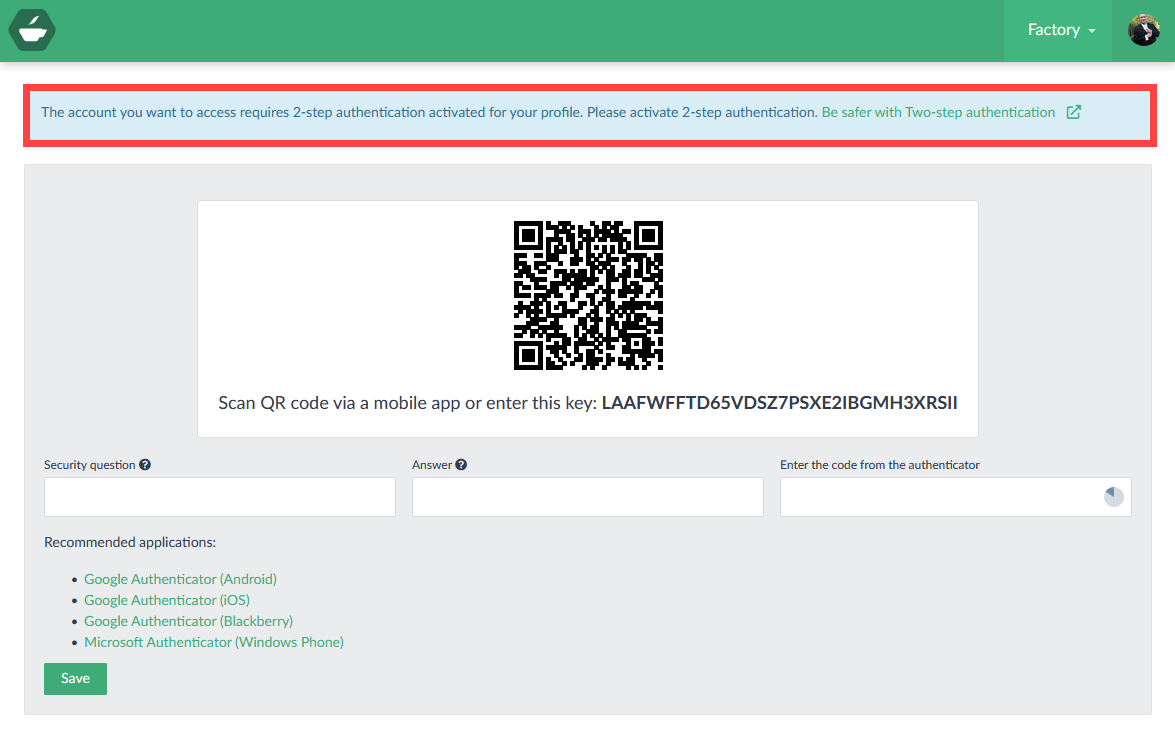Screen dimensions: 1175x749
Task: Focus the Security question input field
Action: 220,497
